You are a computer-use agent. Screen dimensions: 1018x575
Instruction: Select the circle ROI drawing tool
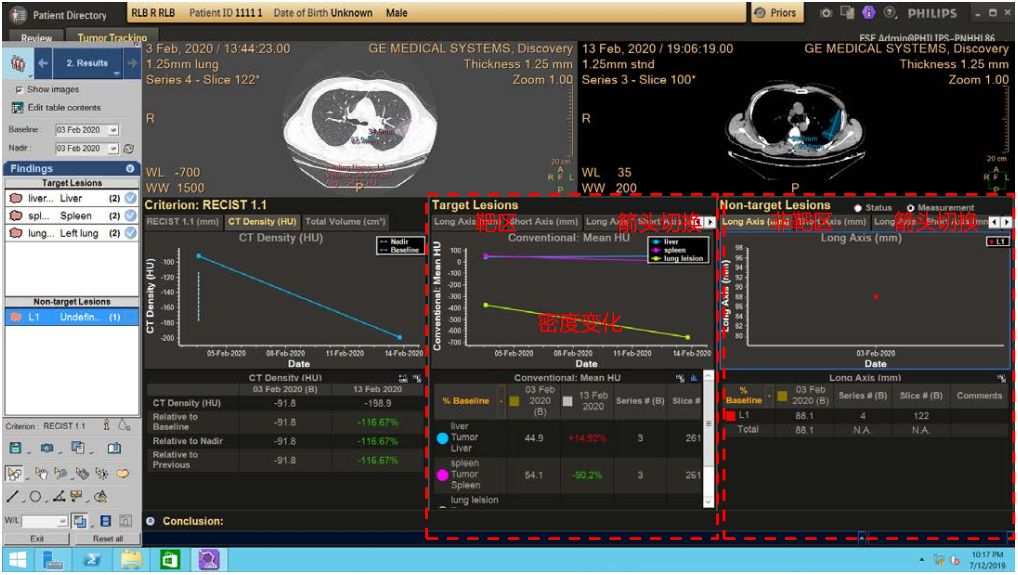coord(35,496)
